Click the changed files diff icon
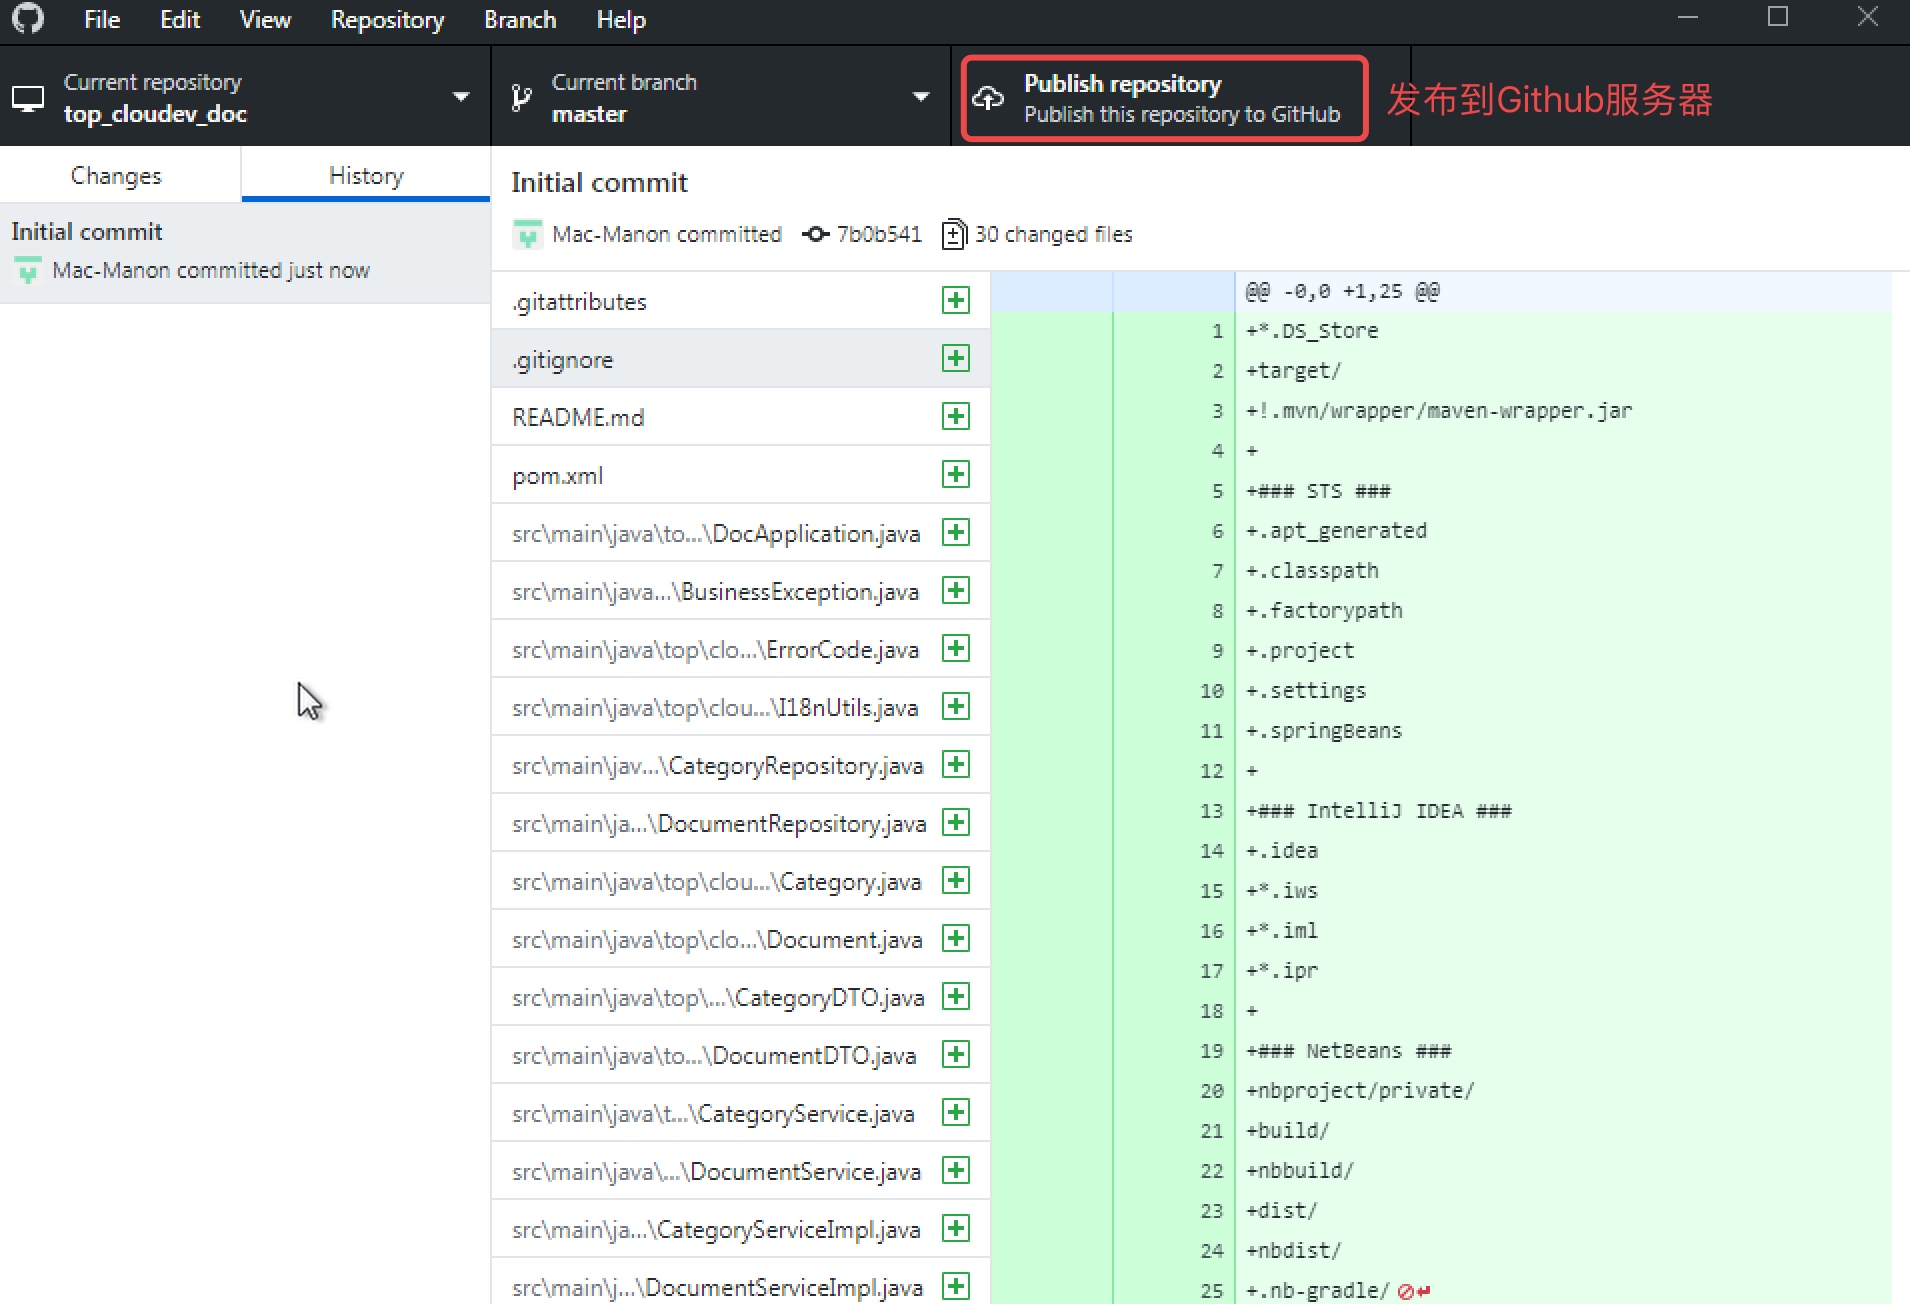Viewport: 1910px width, 1304px height. click(954, 234)
